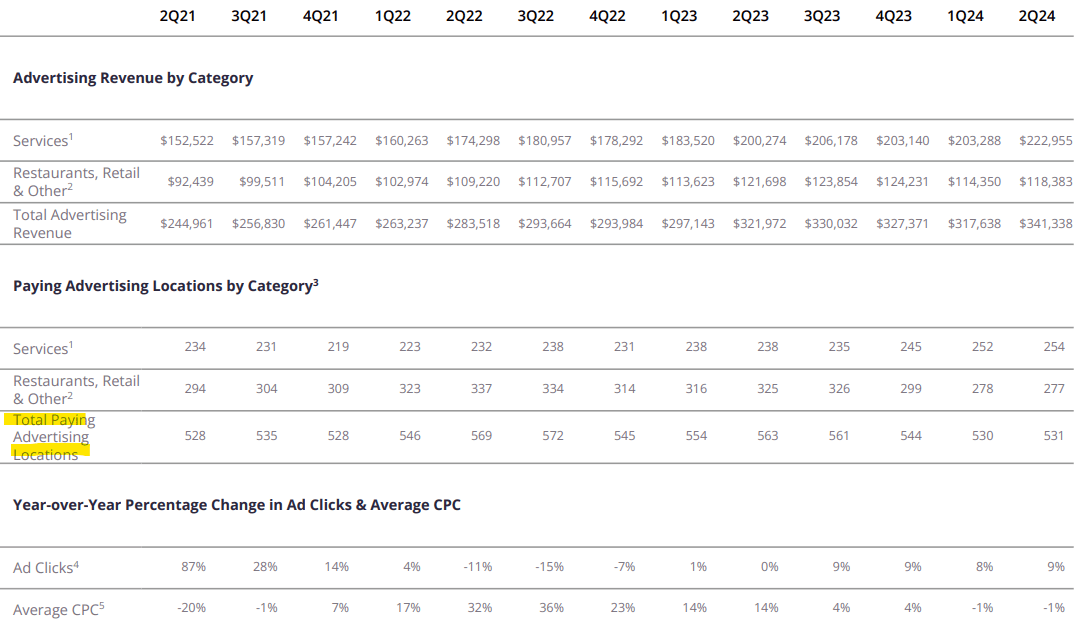Click Paying Advertising Locations by Category heading
This screenshot has height=619, width=1078.
pos(165,286)
